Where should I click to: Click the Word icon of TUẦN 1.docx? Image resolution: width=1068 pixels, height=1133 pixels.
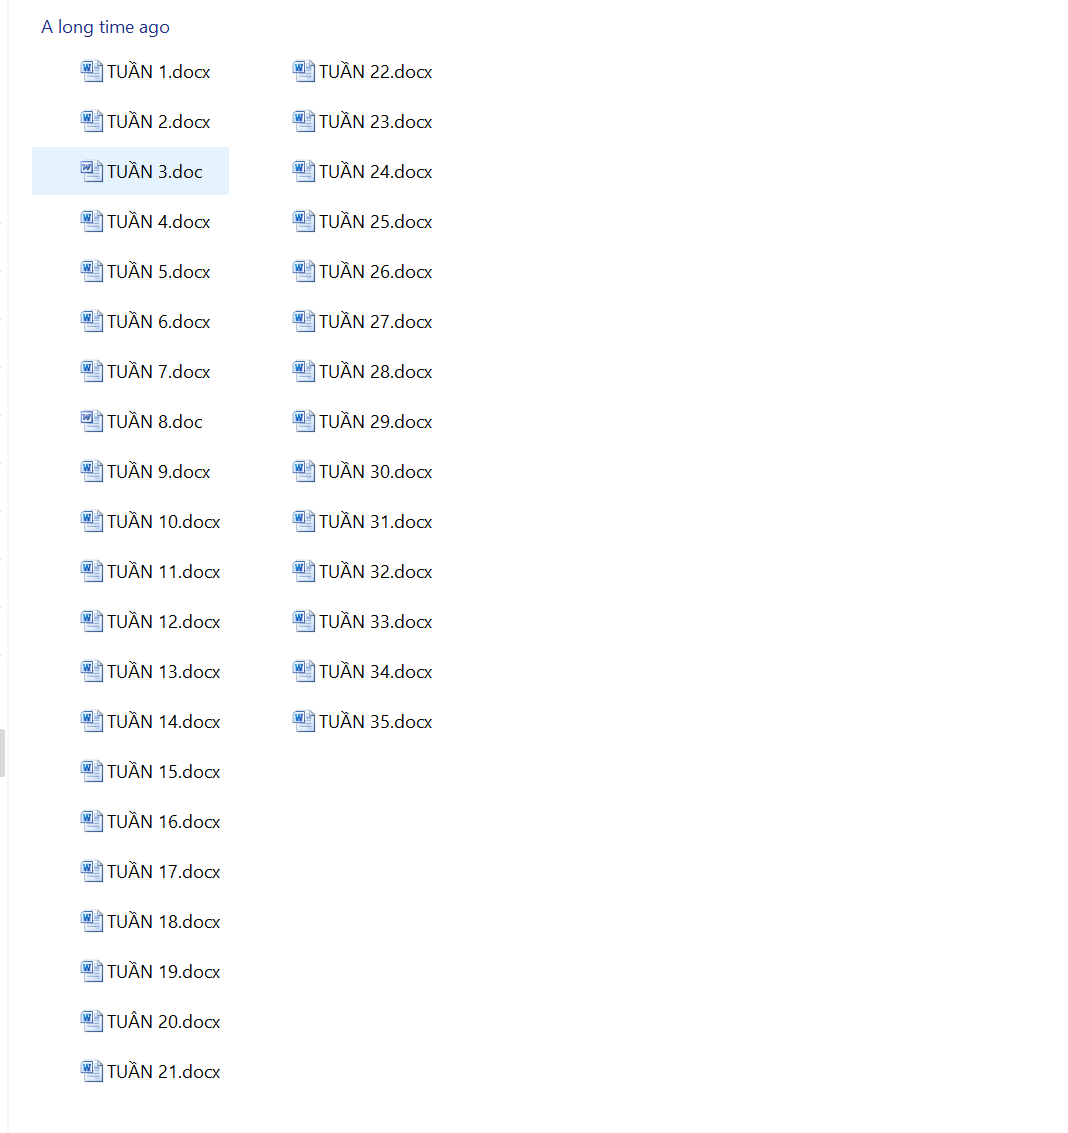coord(92,71)
